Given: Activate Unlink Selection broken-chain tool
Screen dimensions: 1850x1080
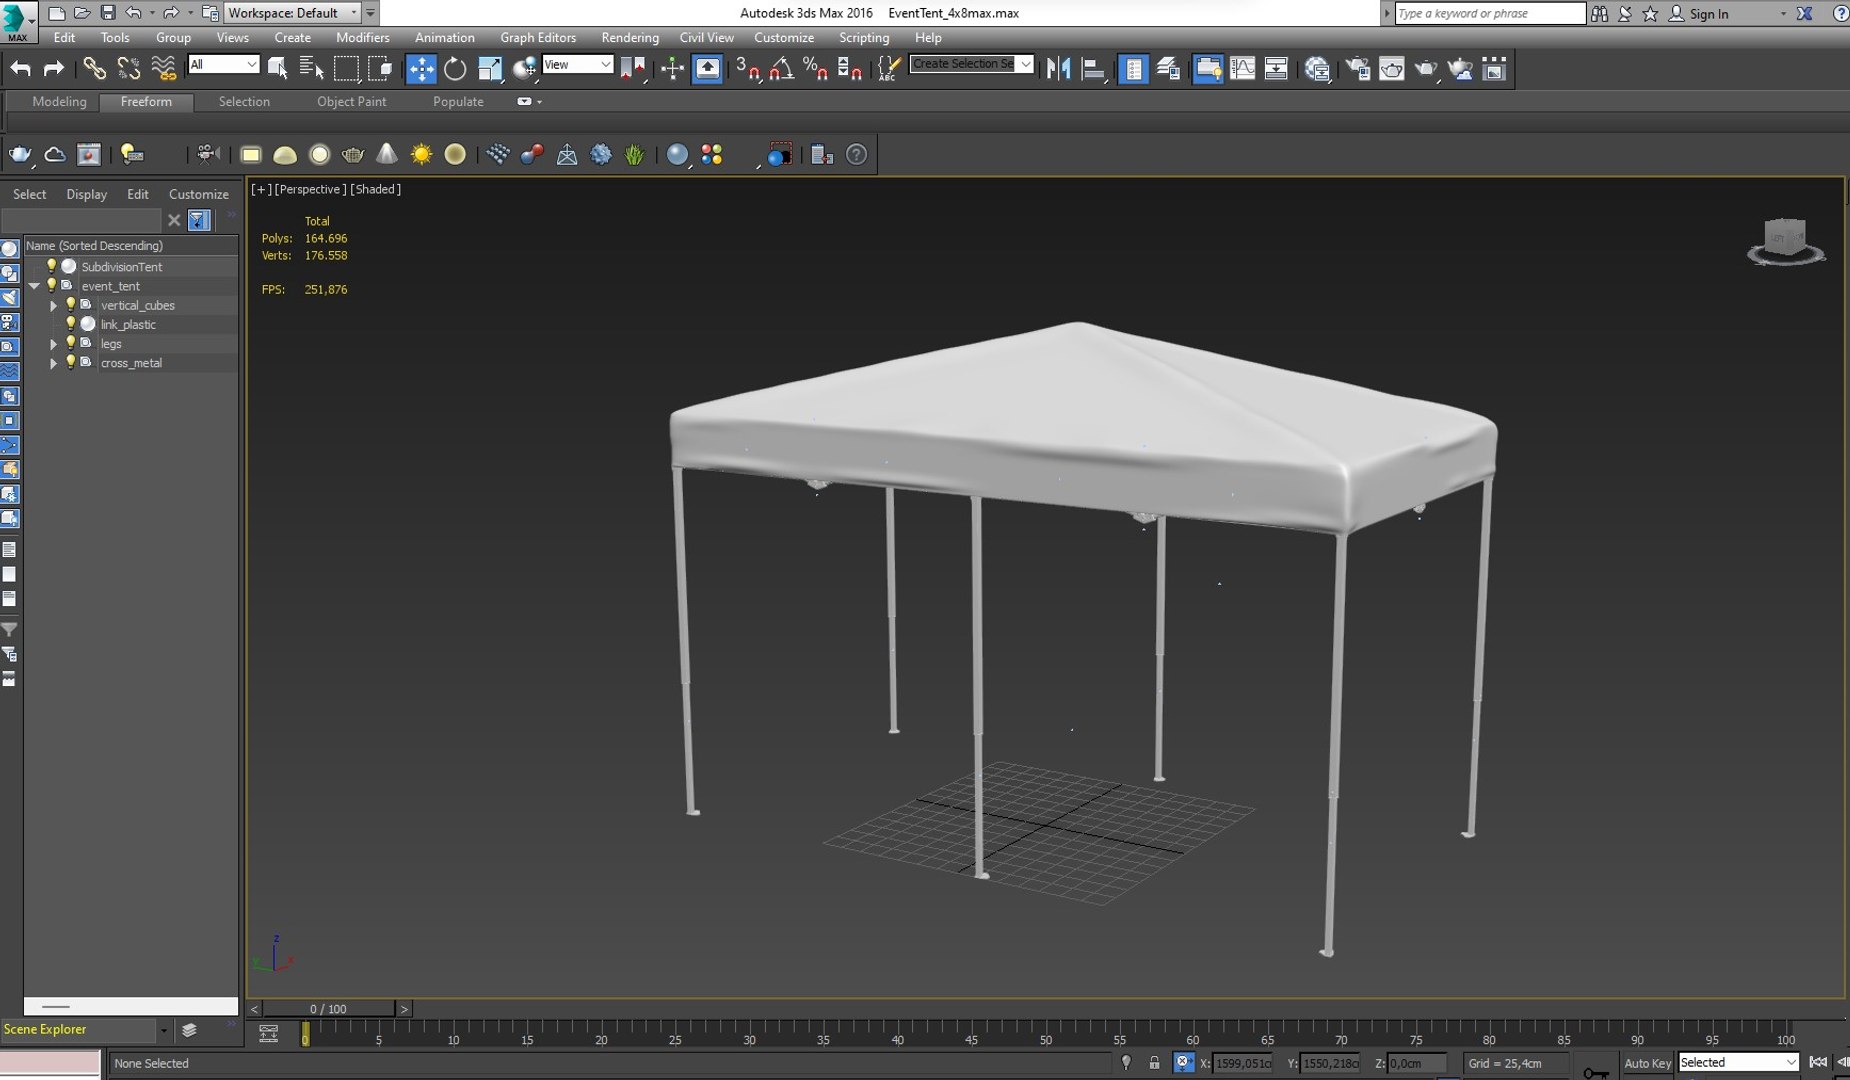Looking at the screenshot, I should 128,68.
